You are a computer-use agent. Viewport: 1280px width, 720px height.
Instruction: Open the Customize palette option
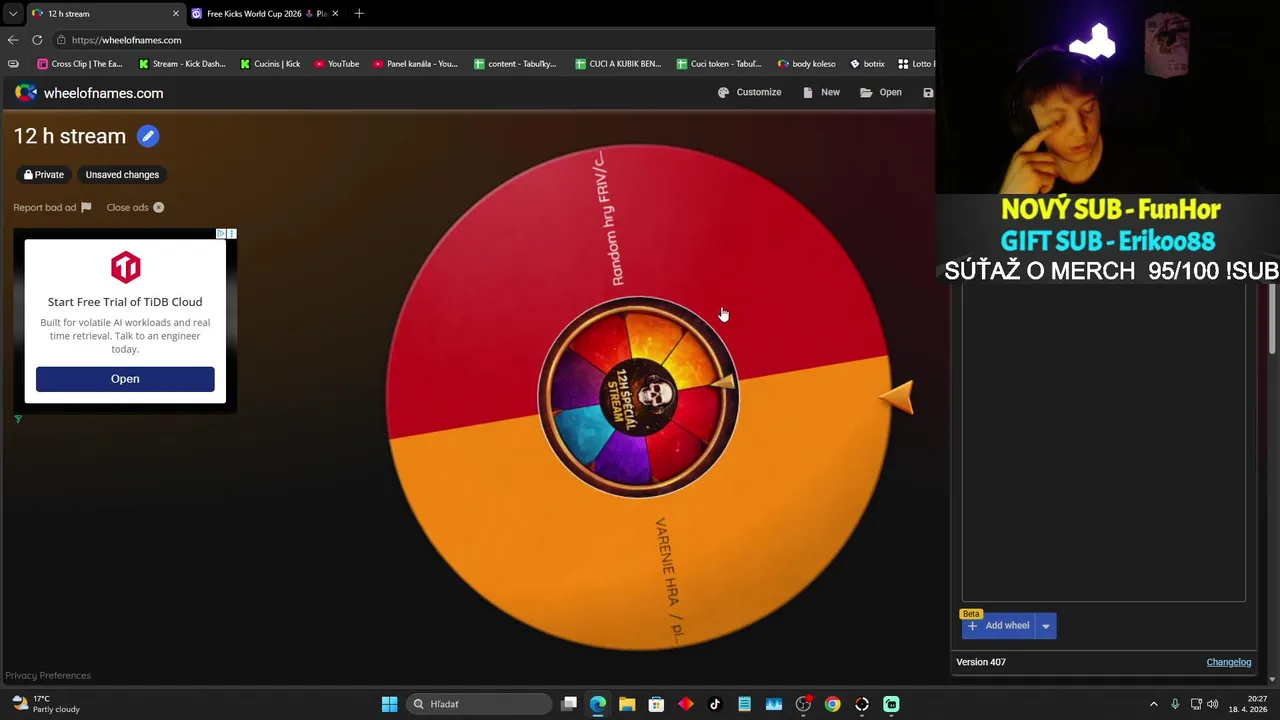(x=749, y=92)
